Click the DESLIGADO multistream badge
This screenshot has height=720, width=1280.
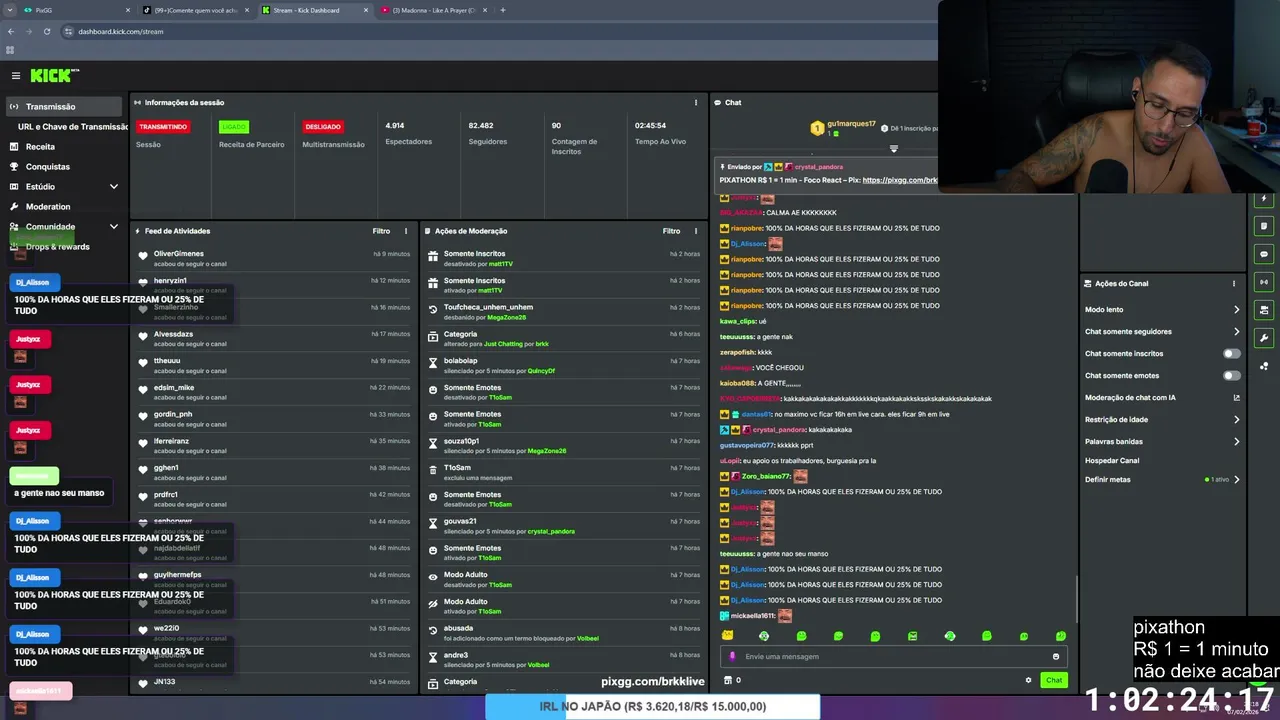[323, 127]
